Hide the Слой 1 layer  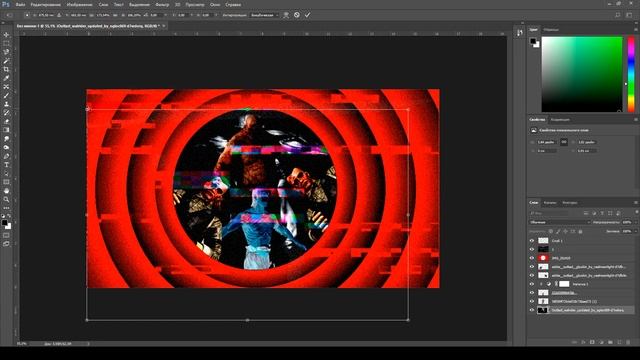click(532, 241)
